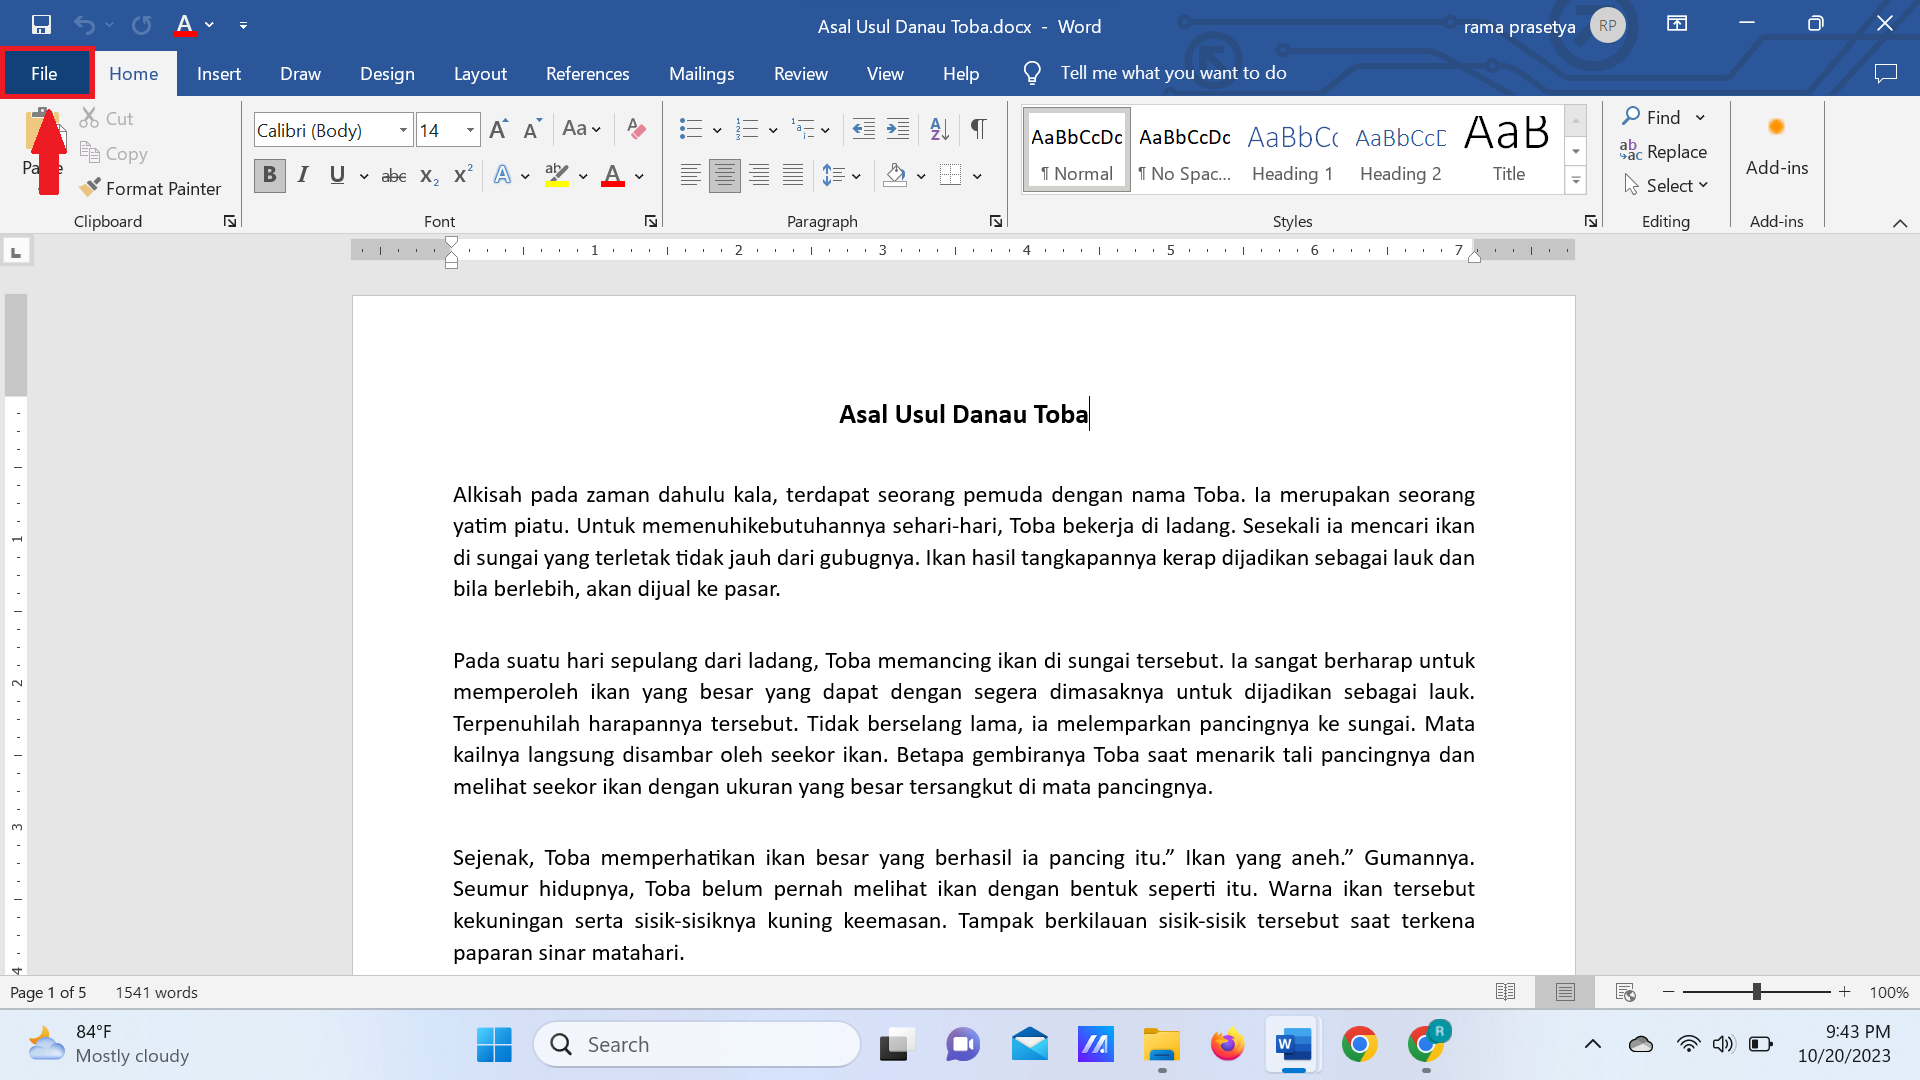1920x1080 pixels.
Task: Click the Redo icon in Quick Access
Action: click(142, 25)
